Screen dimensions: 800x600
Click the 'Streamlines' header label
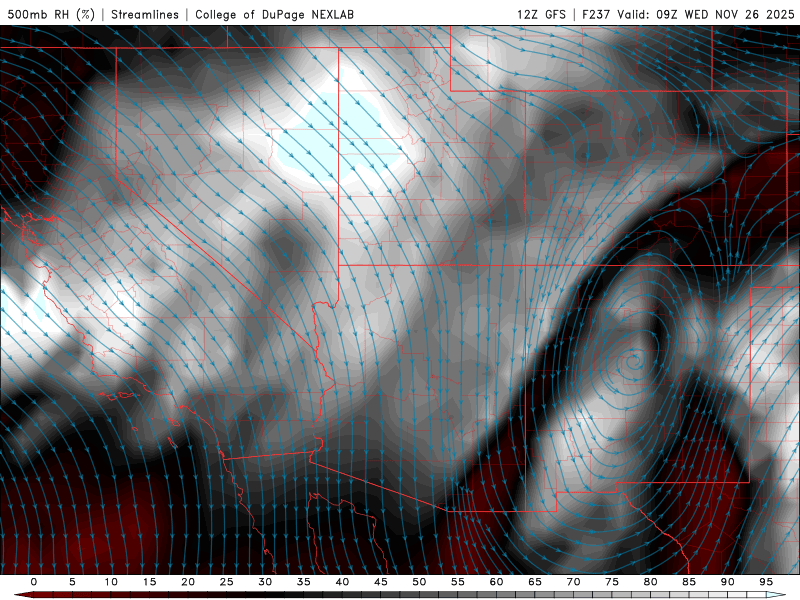click(145, 14)
